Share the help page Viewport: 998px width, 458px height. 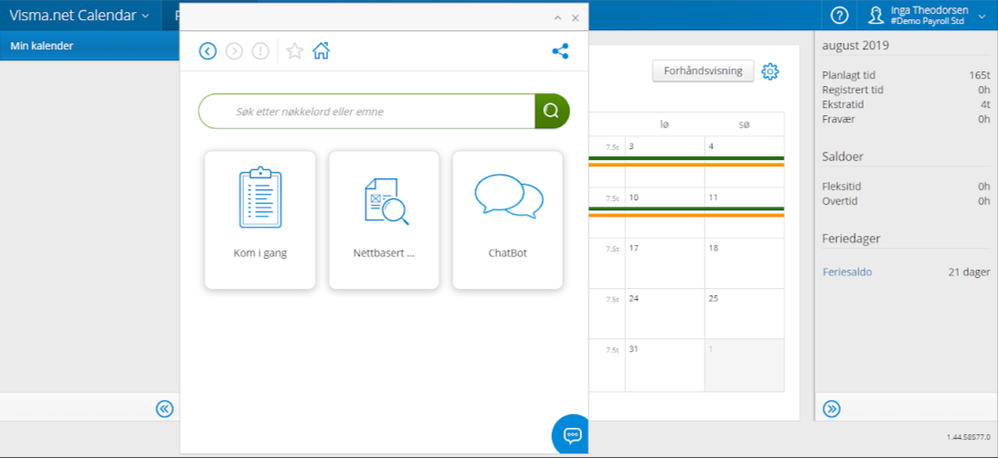560,51
